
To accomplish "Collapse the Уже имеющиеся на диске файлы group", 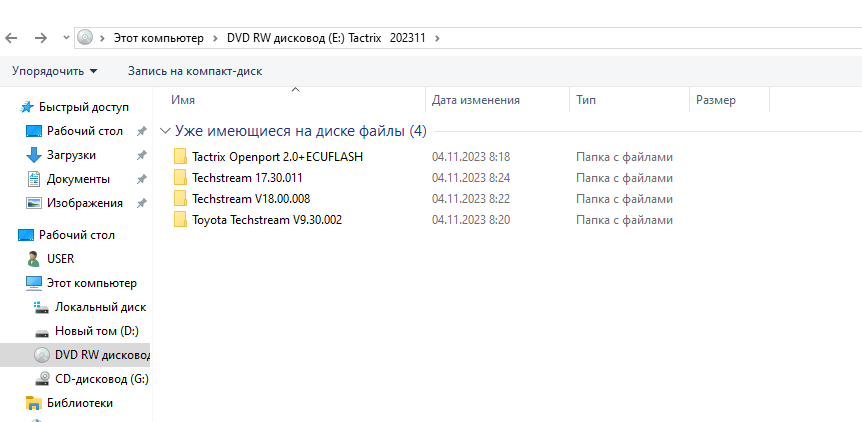I will click(x=165, y=131).
